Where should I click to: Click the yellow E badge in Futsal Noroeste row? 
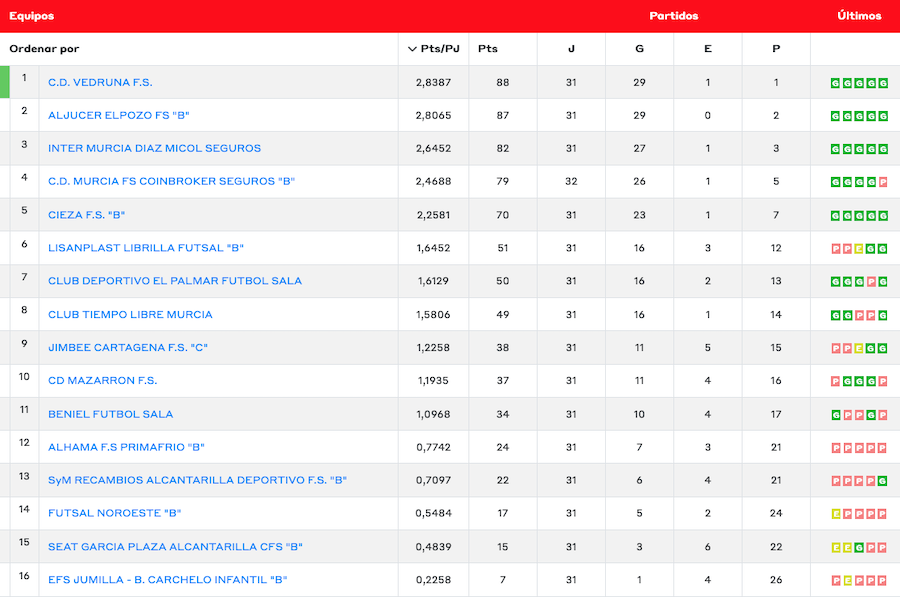[835, 514]
